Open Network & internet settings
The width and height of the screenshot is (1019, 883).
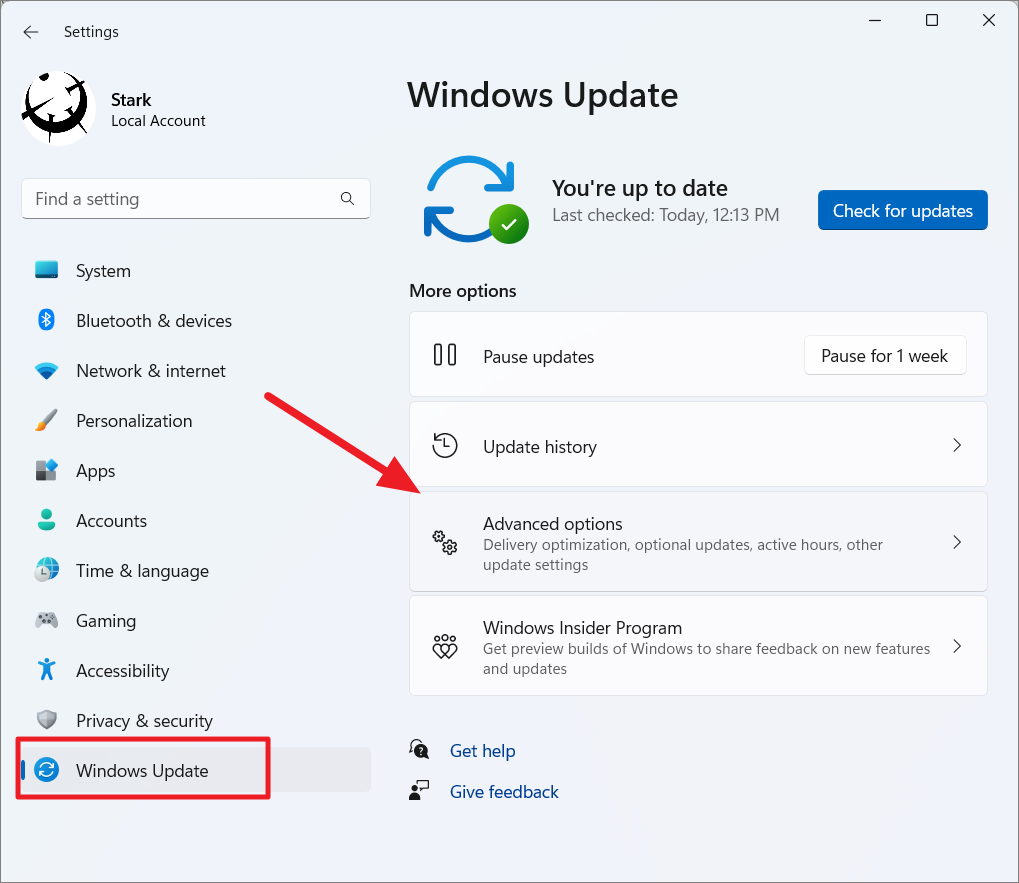pos(196,370)
